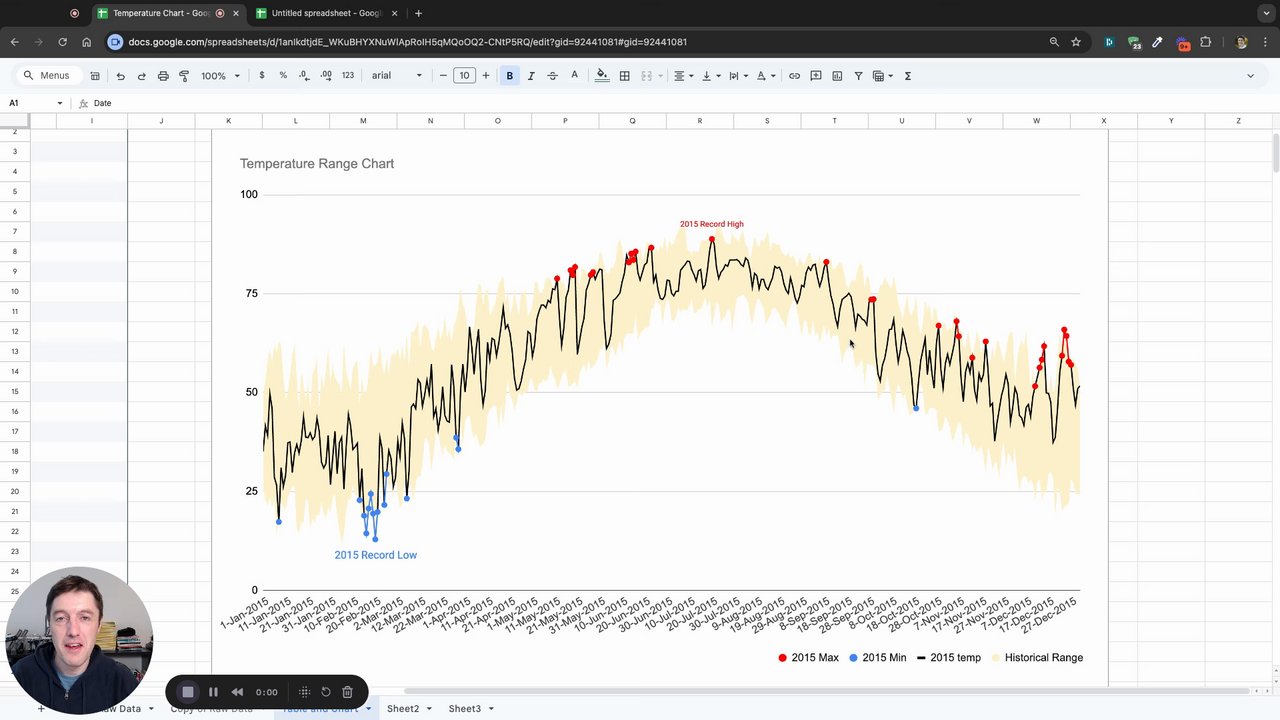Expand the Name box dropdown arrow
1280x720 pixels.
[59, 103]
